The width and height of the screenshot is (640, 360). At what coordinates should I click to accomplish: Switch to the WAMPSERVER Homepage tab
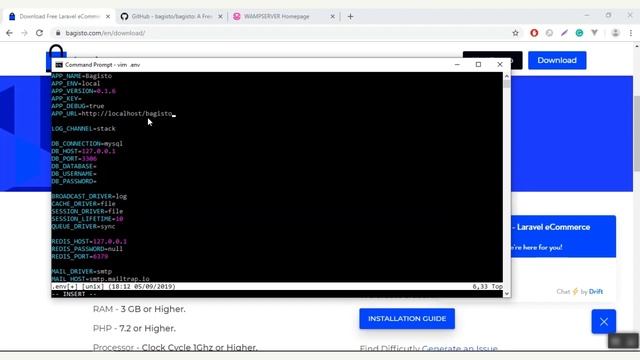(x=284, y=16)
